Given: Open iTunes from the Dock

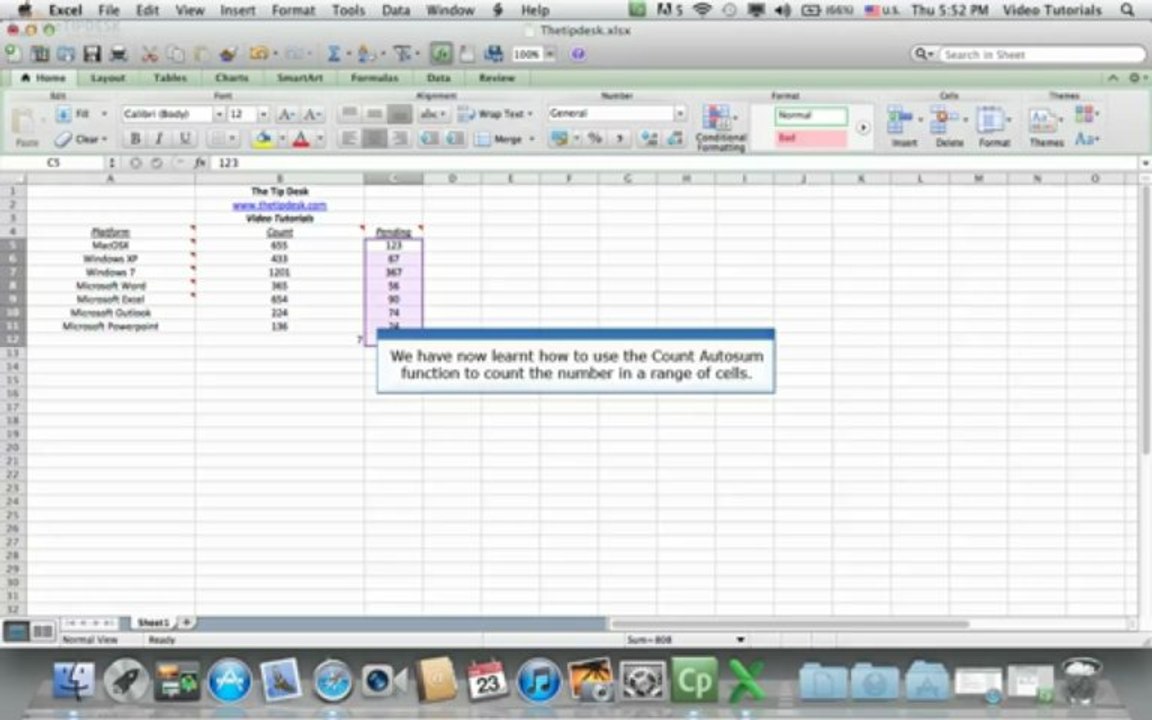Looking at the screenshot, I should [539, 680].
